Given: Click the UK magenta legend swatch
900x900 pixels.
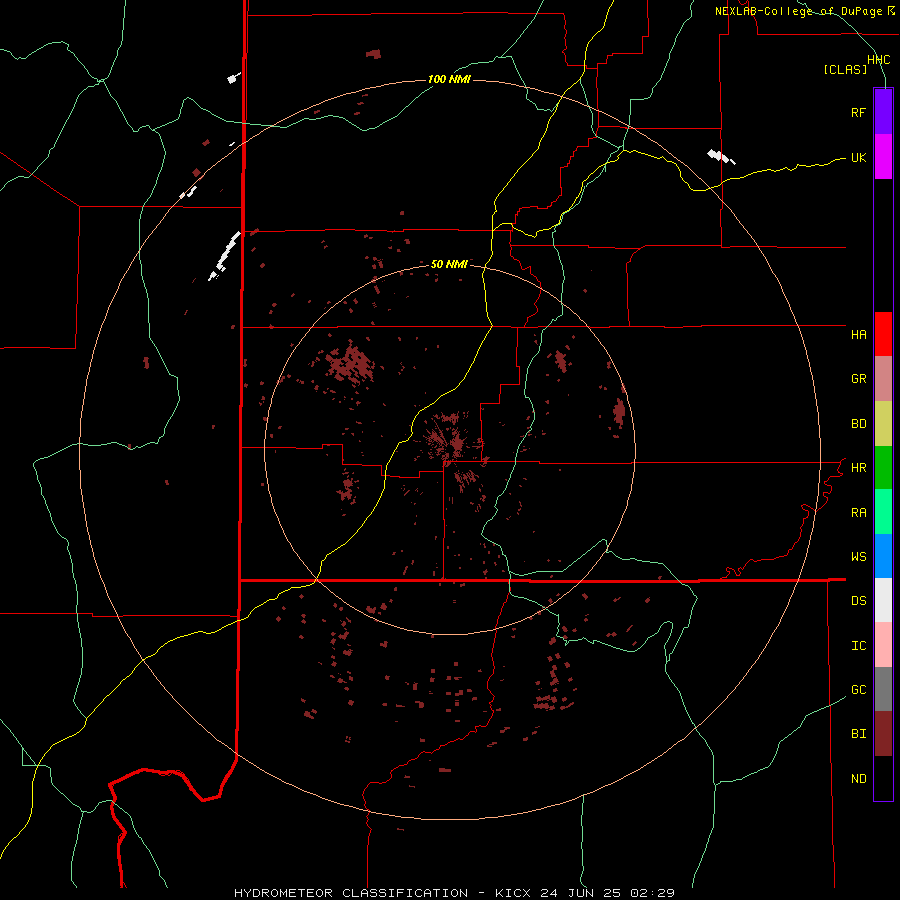Looking at the screenshot, I should pos(883,157).
